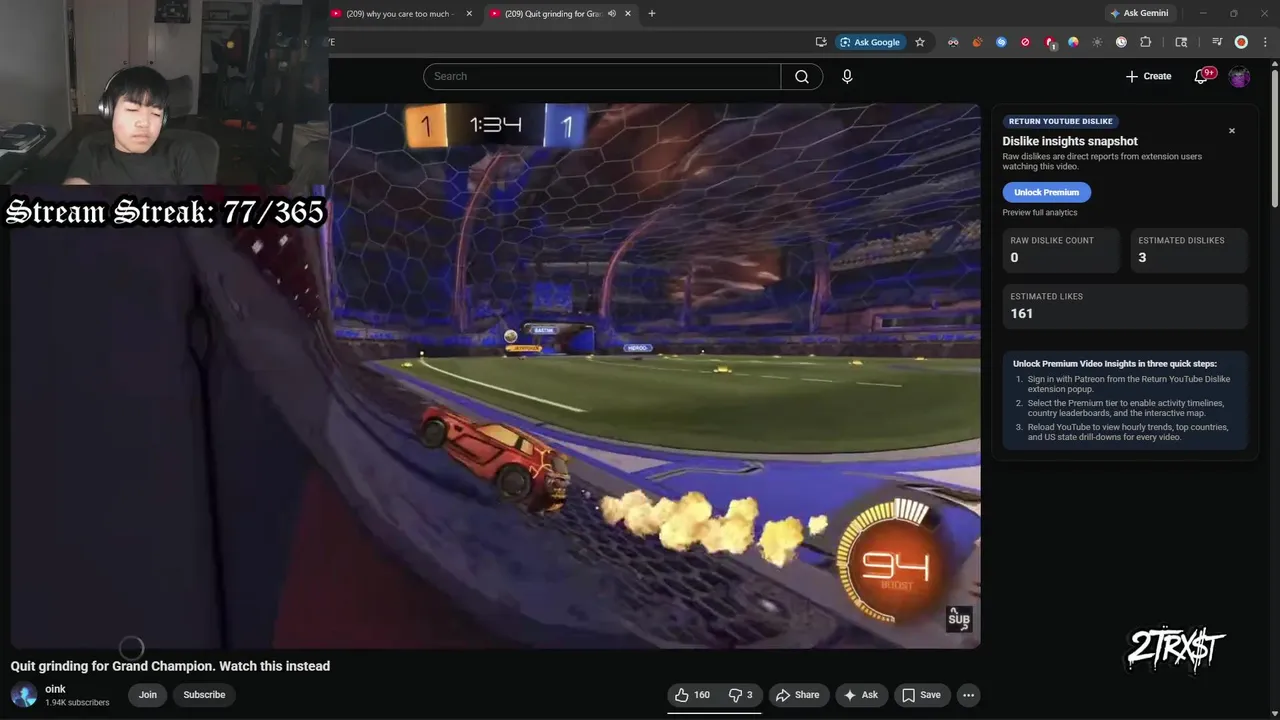1280x720 pixels.
Task: Click the install/cast screen icon in address bar
Action: click(x=821, y=42)
